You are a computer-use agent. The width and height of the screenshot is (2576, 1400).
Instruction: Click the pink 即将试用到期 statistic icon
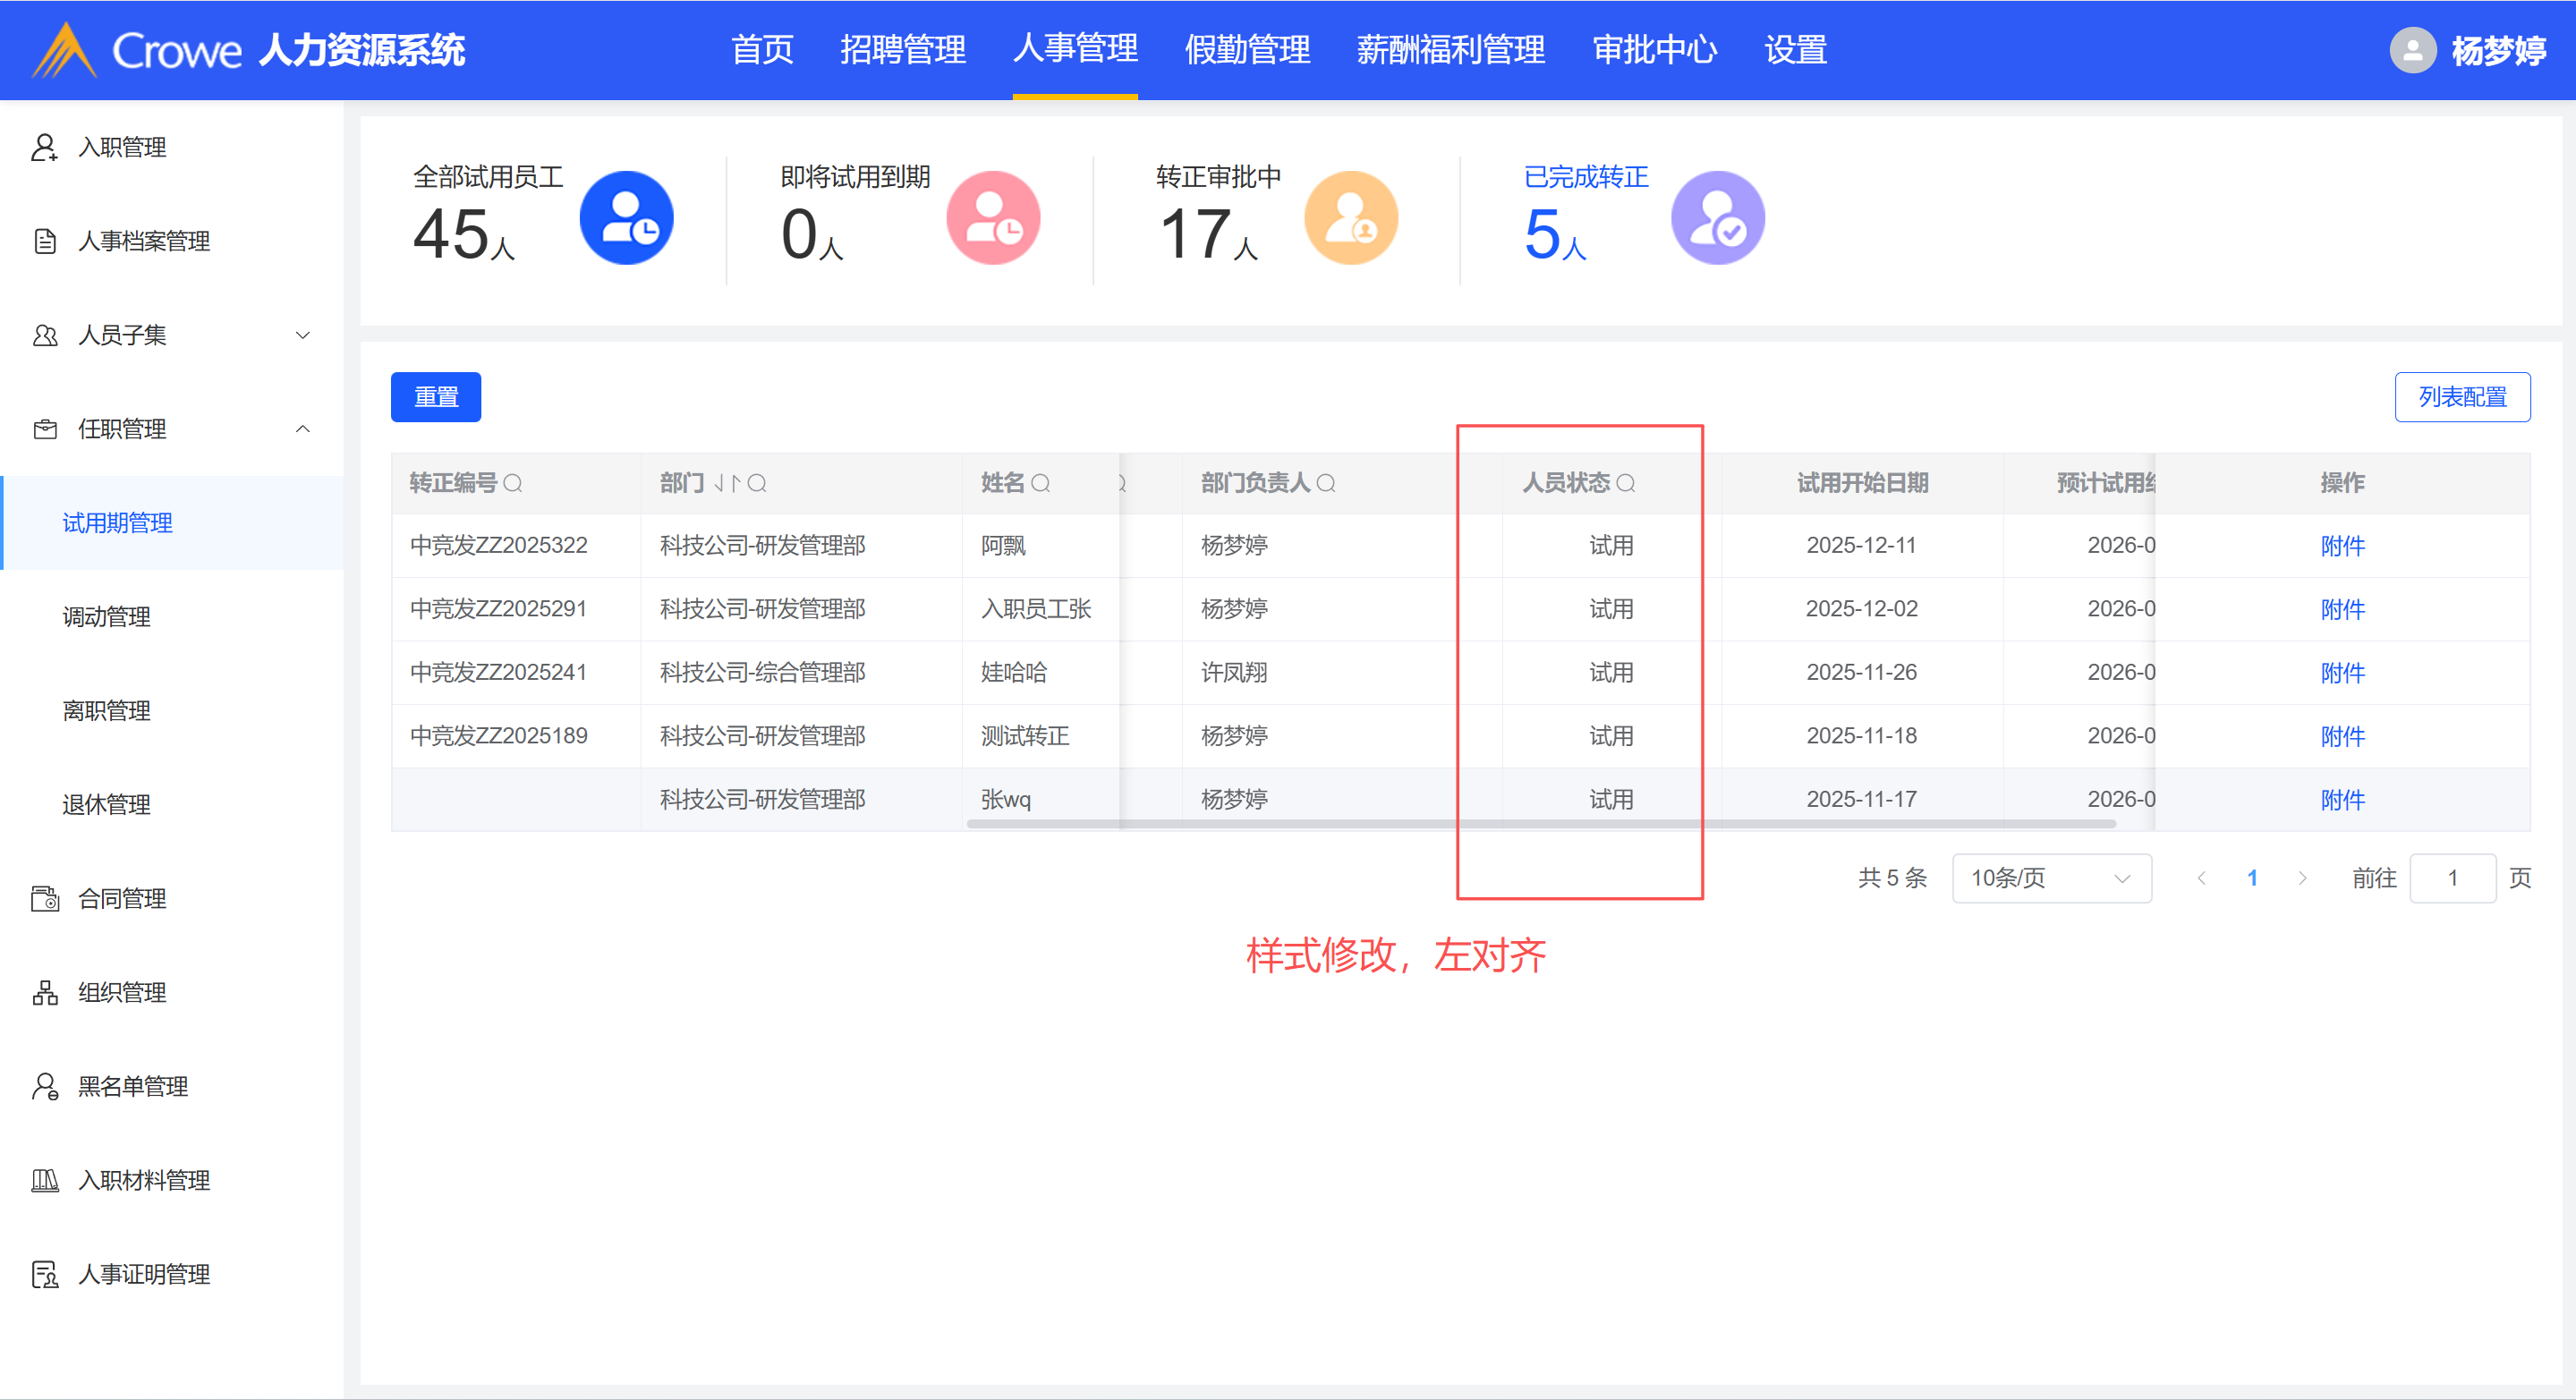pos(993,218)
